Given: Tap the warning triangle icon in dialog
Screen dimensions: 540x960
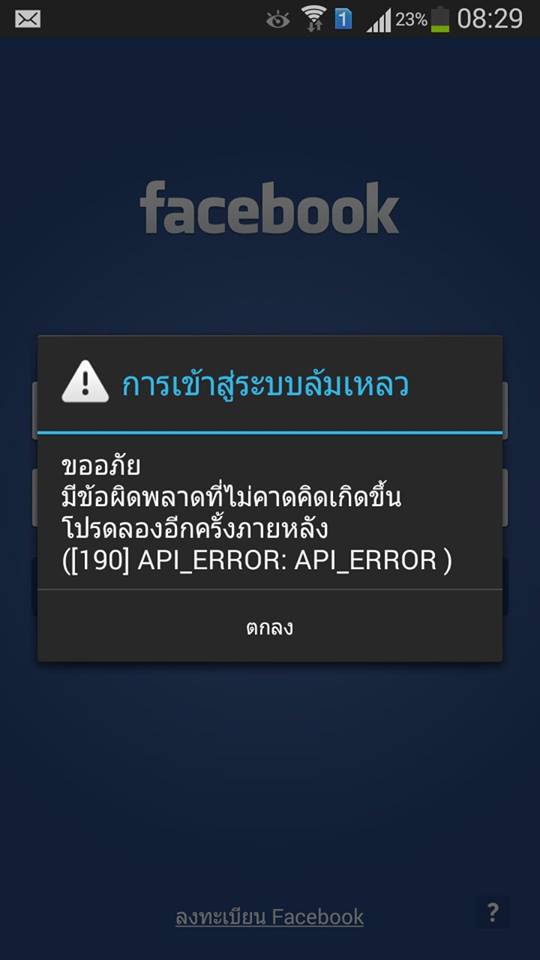Looking at the screenshot, I should coord(85,381).
